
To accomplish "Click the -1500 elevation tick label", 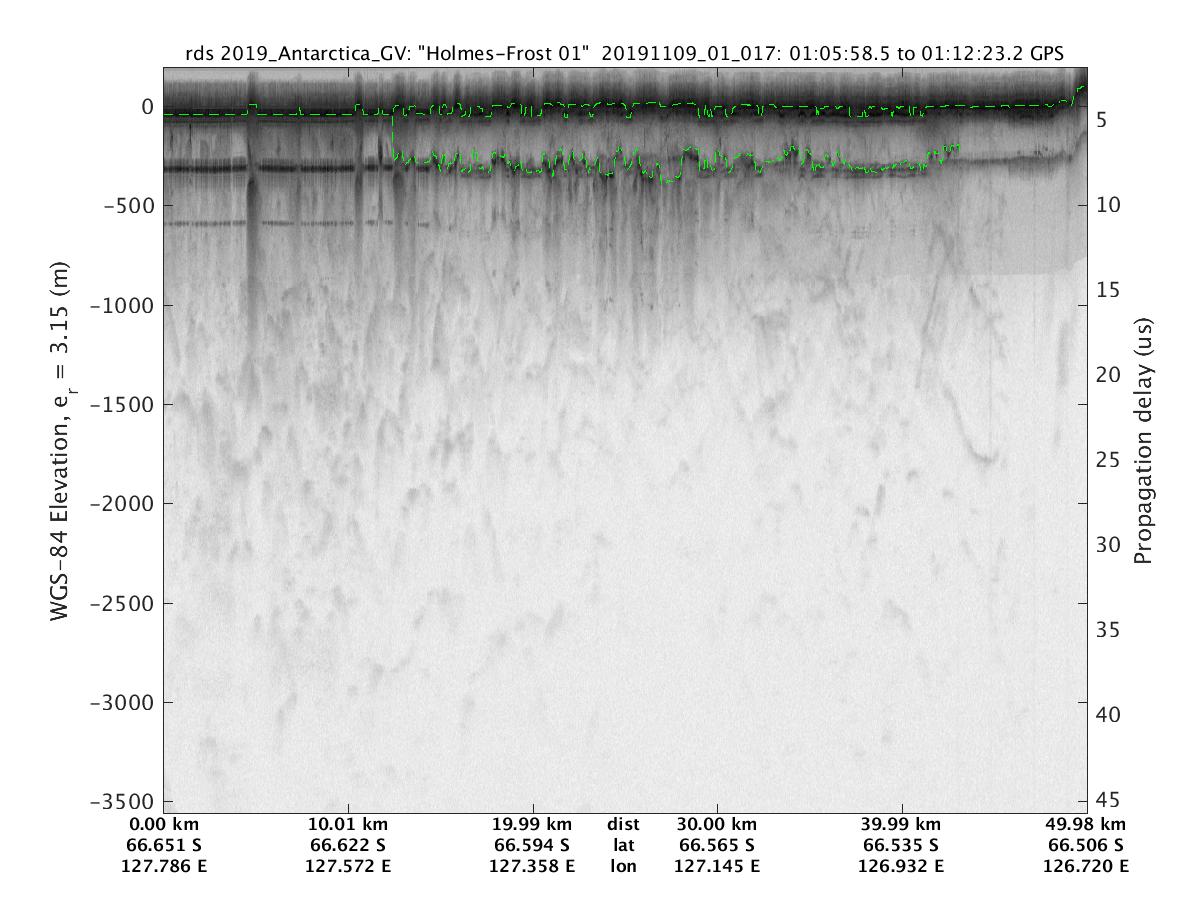I will click(119, 404).
